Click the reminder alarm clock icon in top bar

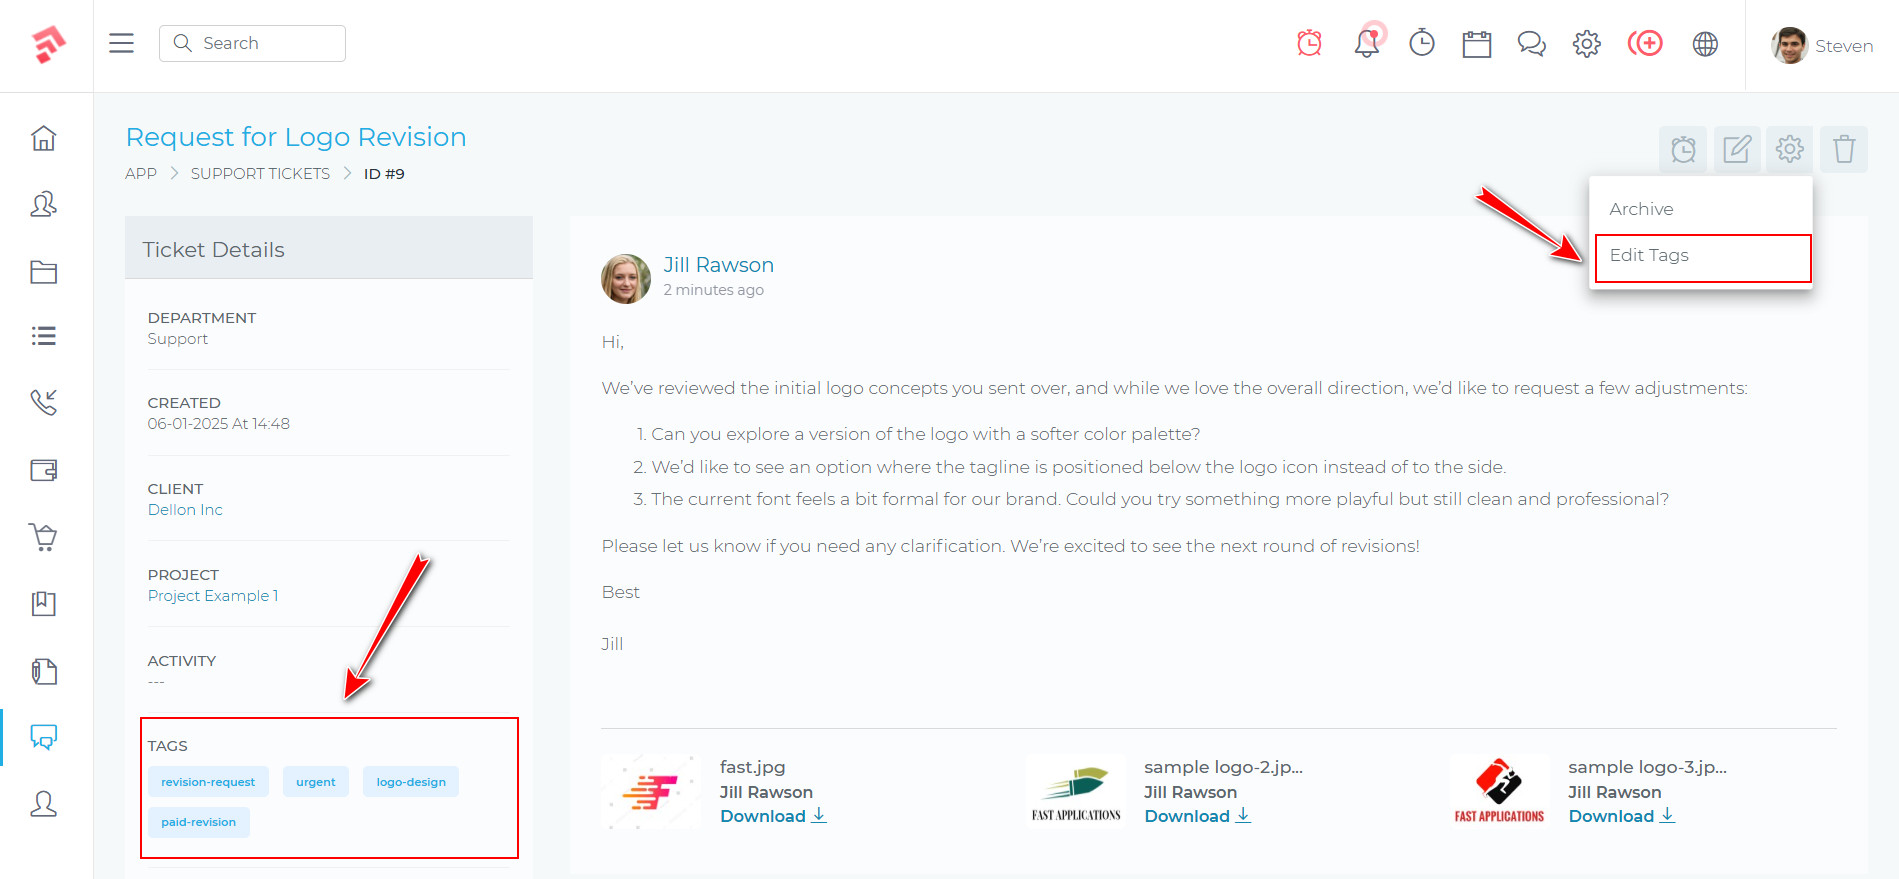pos(1309,43)
